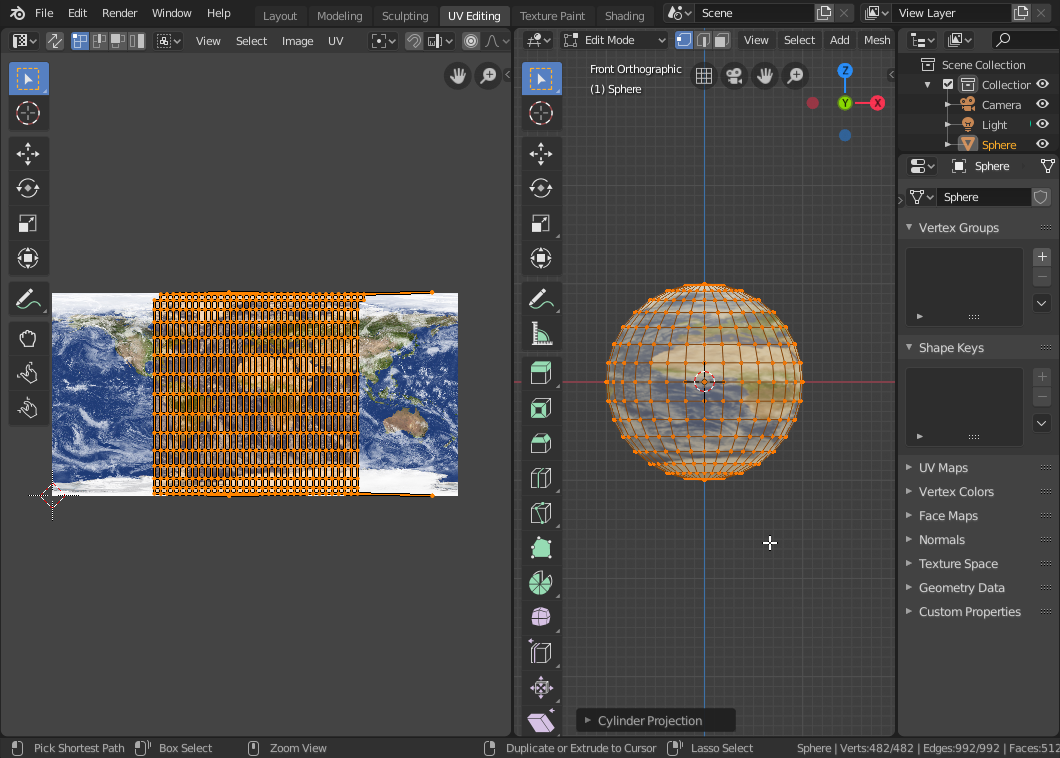Expand the Cylinder Projection operator panel
The width and height of the screenshot is (1060, 758).
[x=650, y=720]
